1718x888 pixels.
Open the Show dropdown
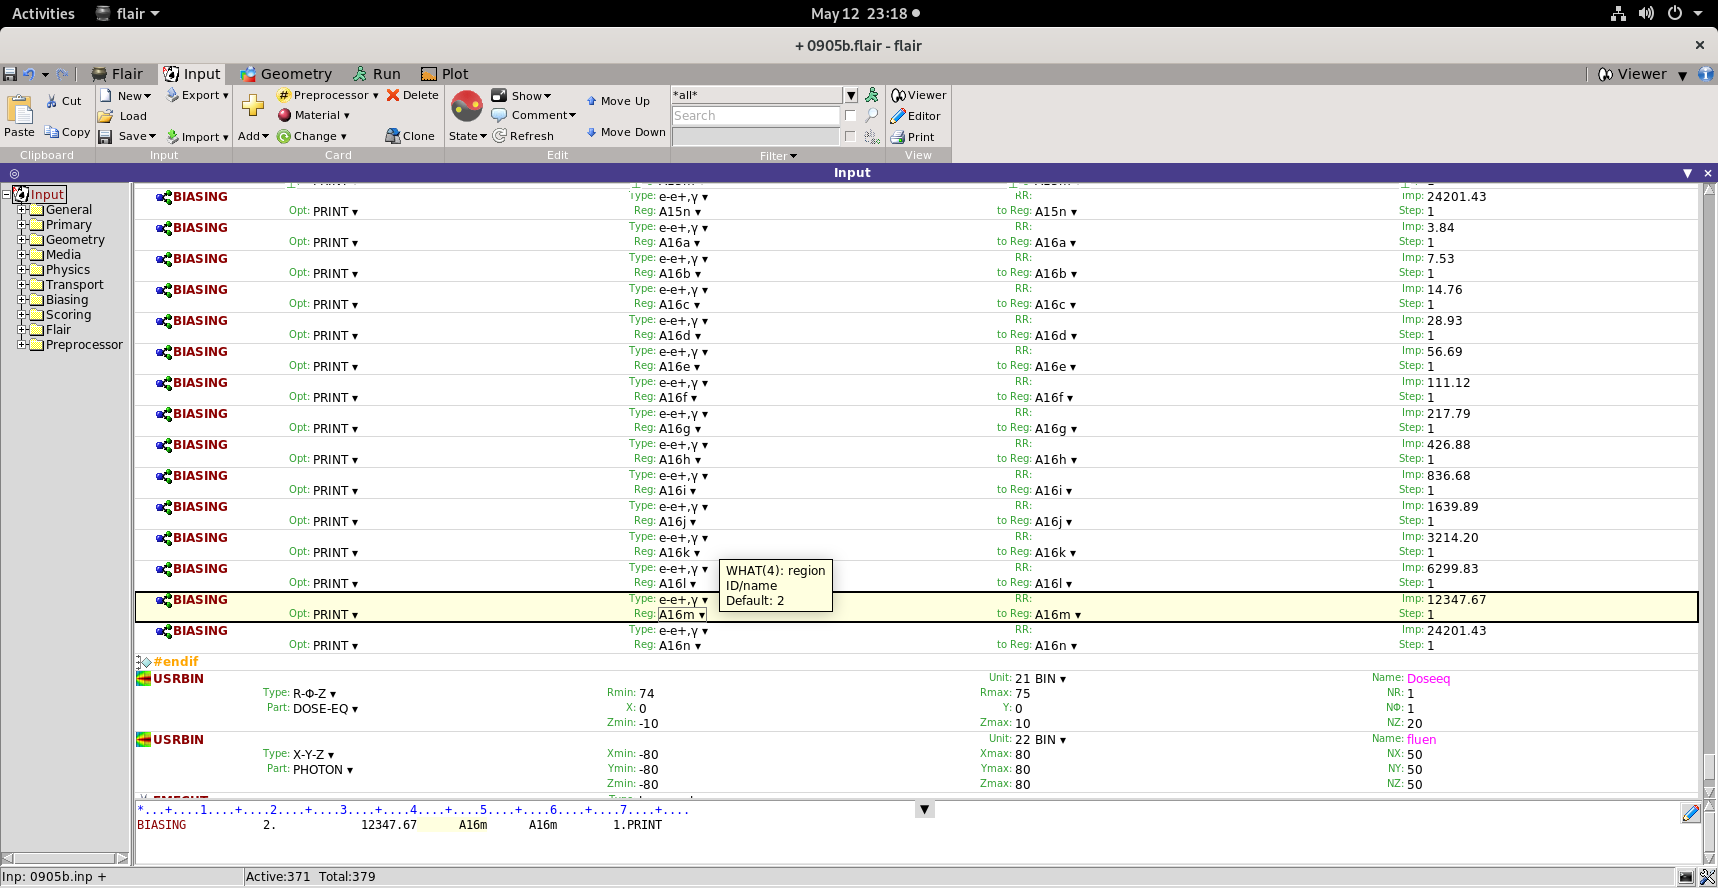click(x=521, y=96)
